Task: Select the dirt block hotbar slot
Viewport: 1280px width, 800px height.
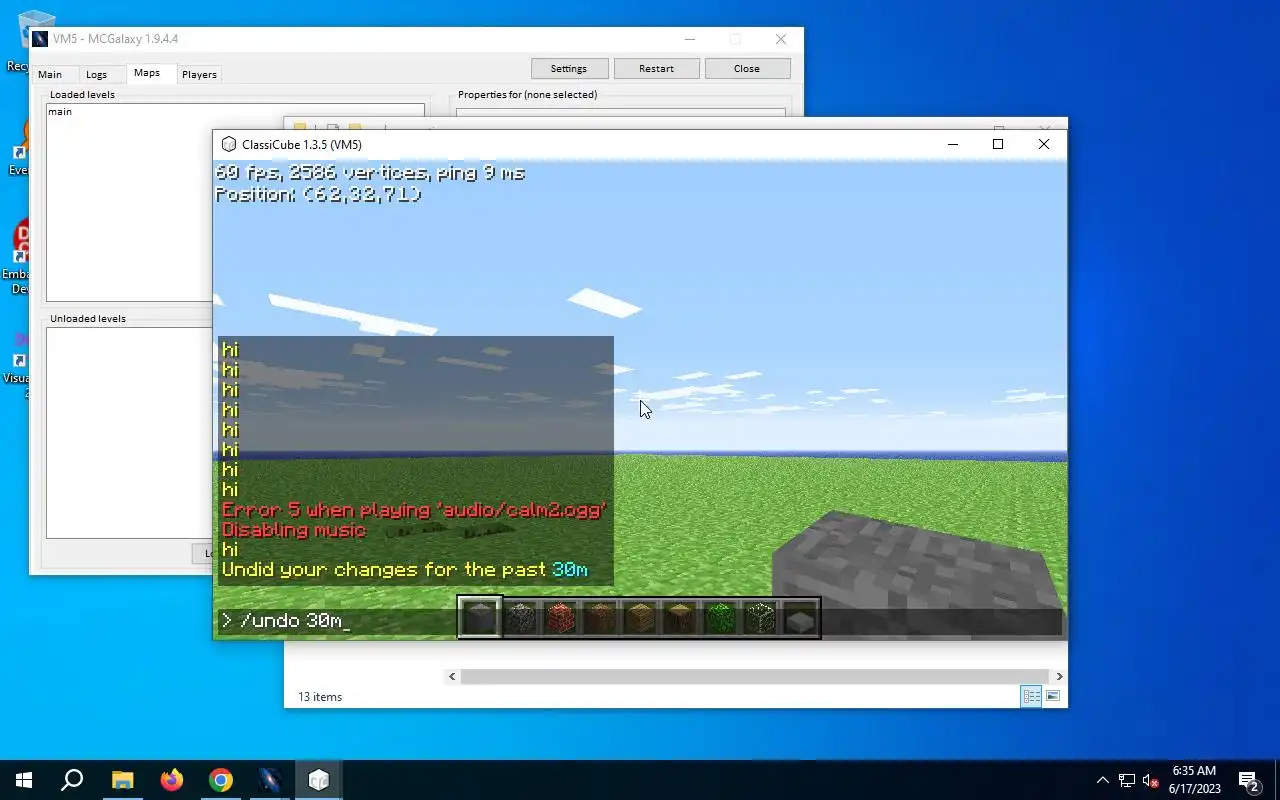Action: coord(600,618)
